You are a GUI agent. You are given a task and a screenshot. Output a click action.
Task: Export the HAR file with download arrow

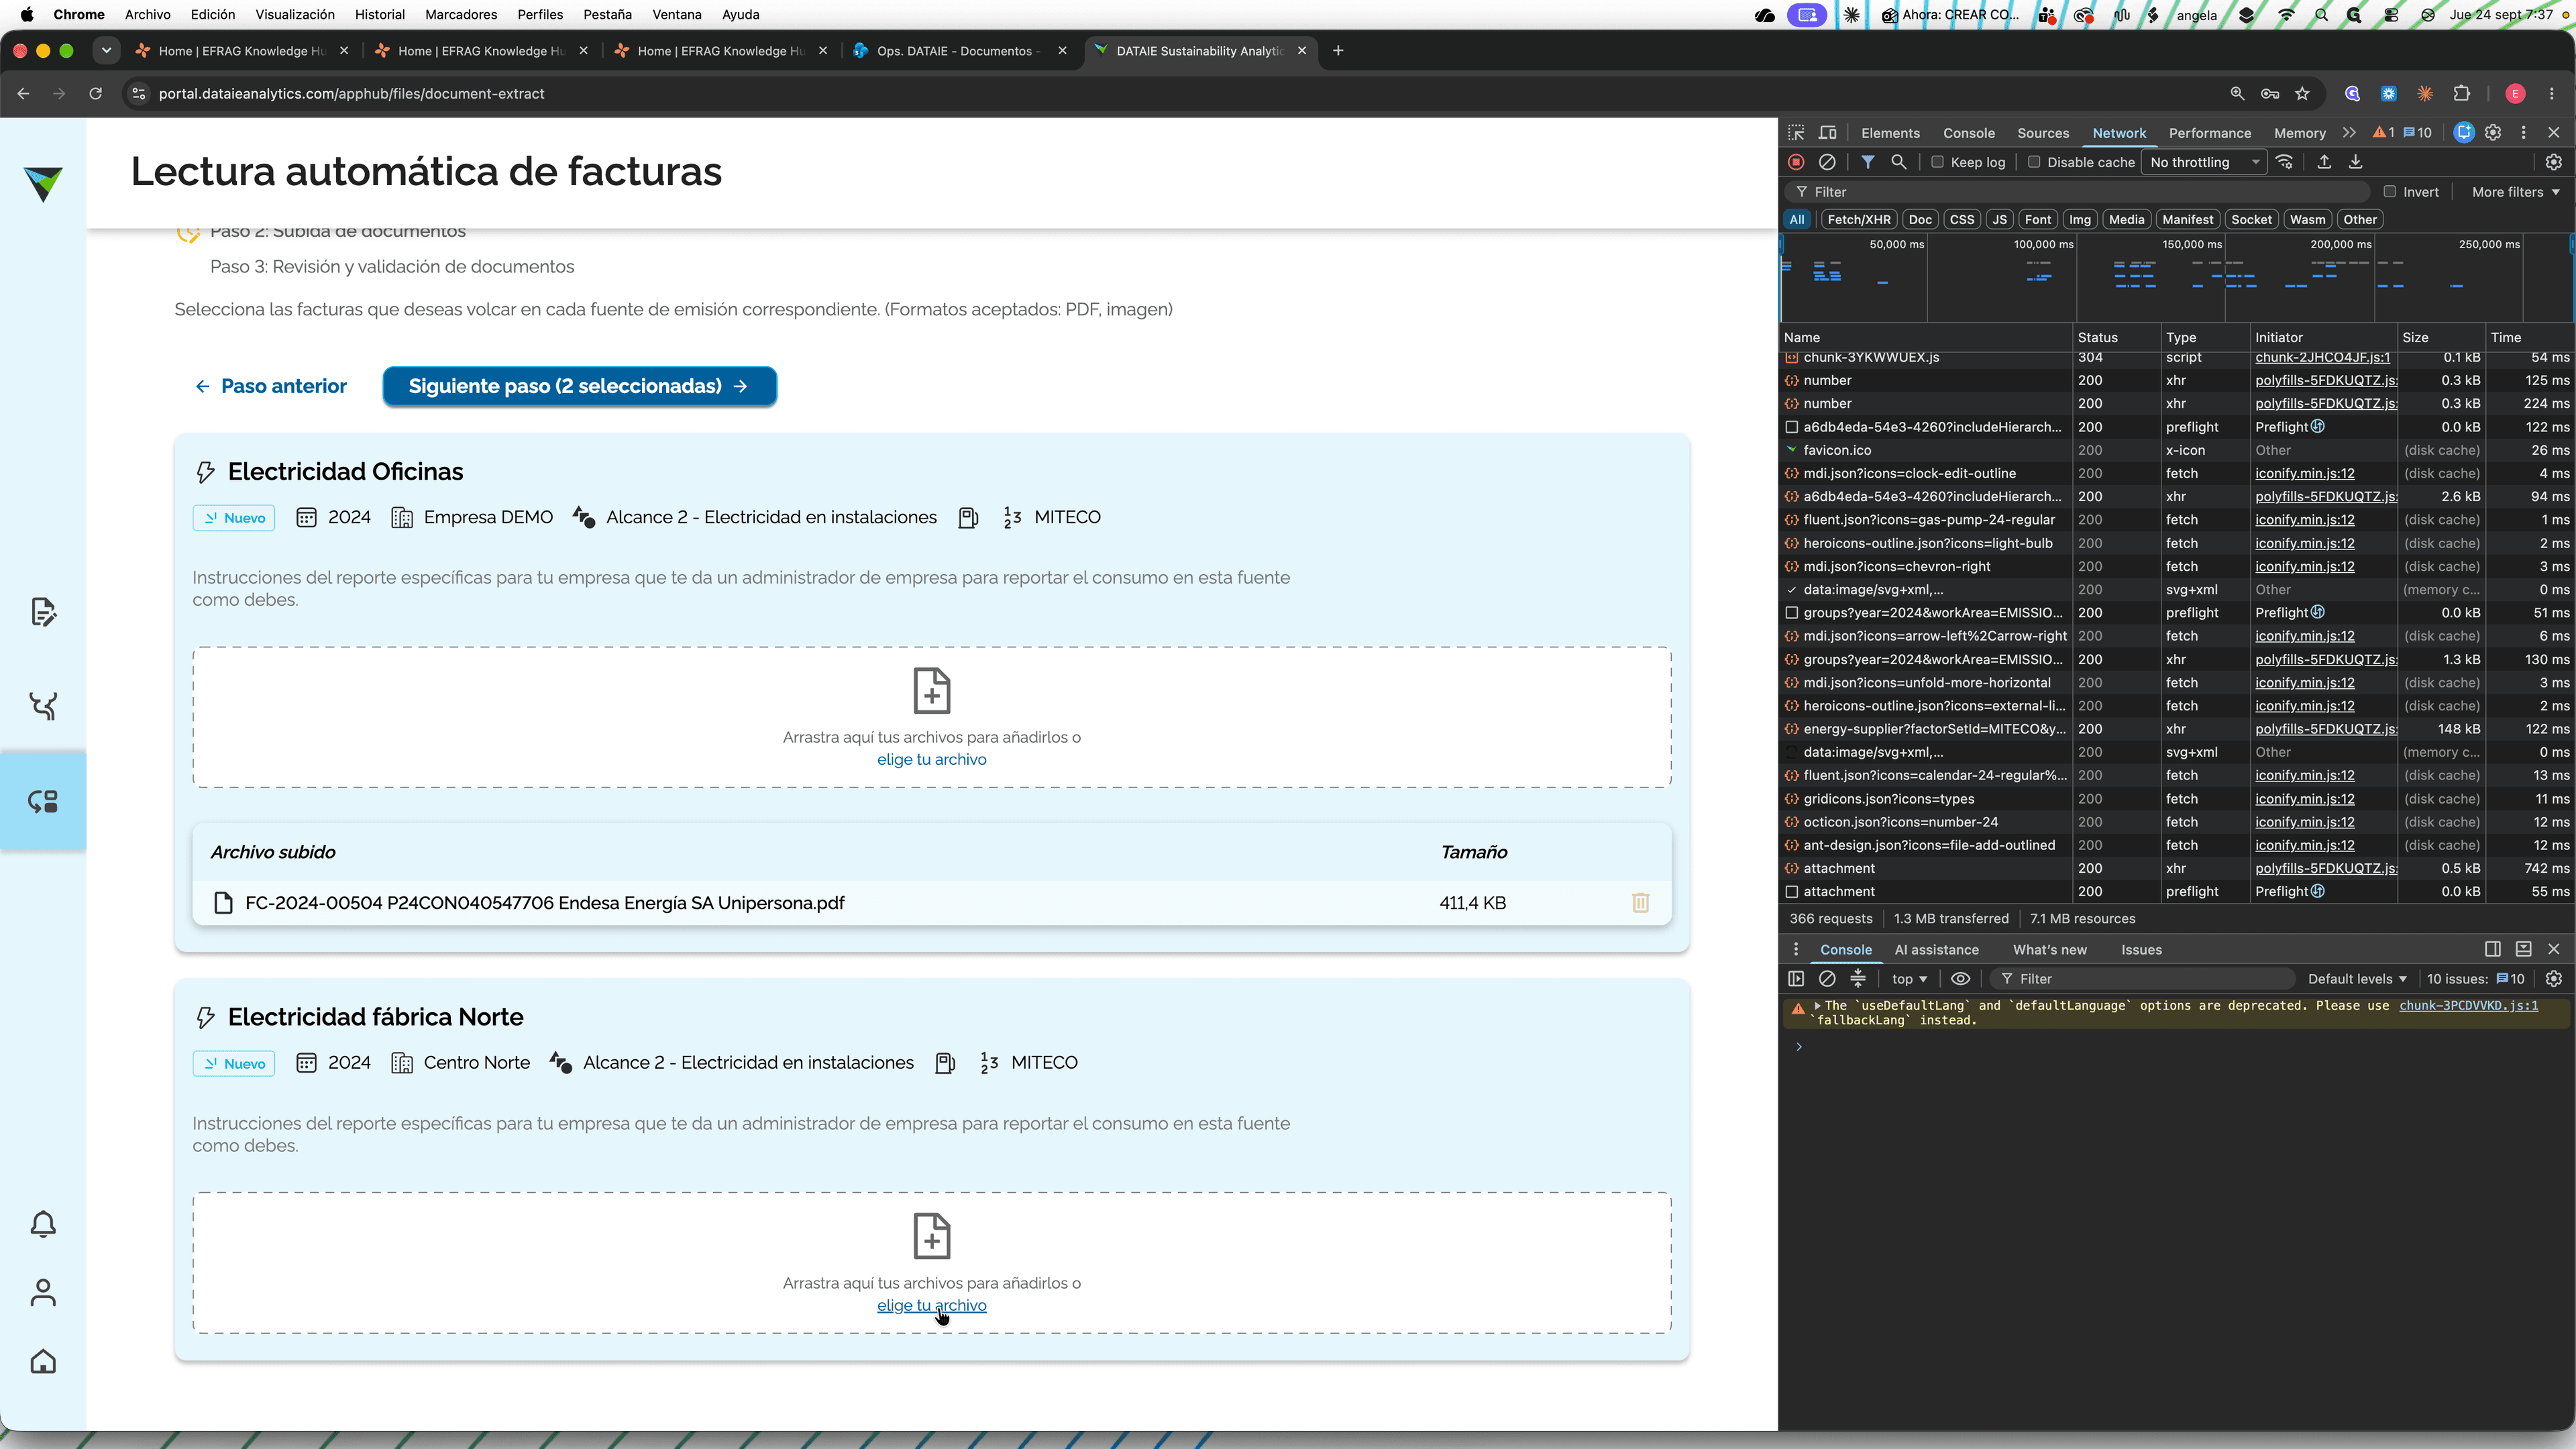coord(2356,162)
